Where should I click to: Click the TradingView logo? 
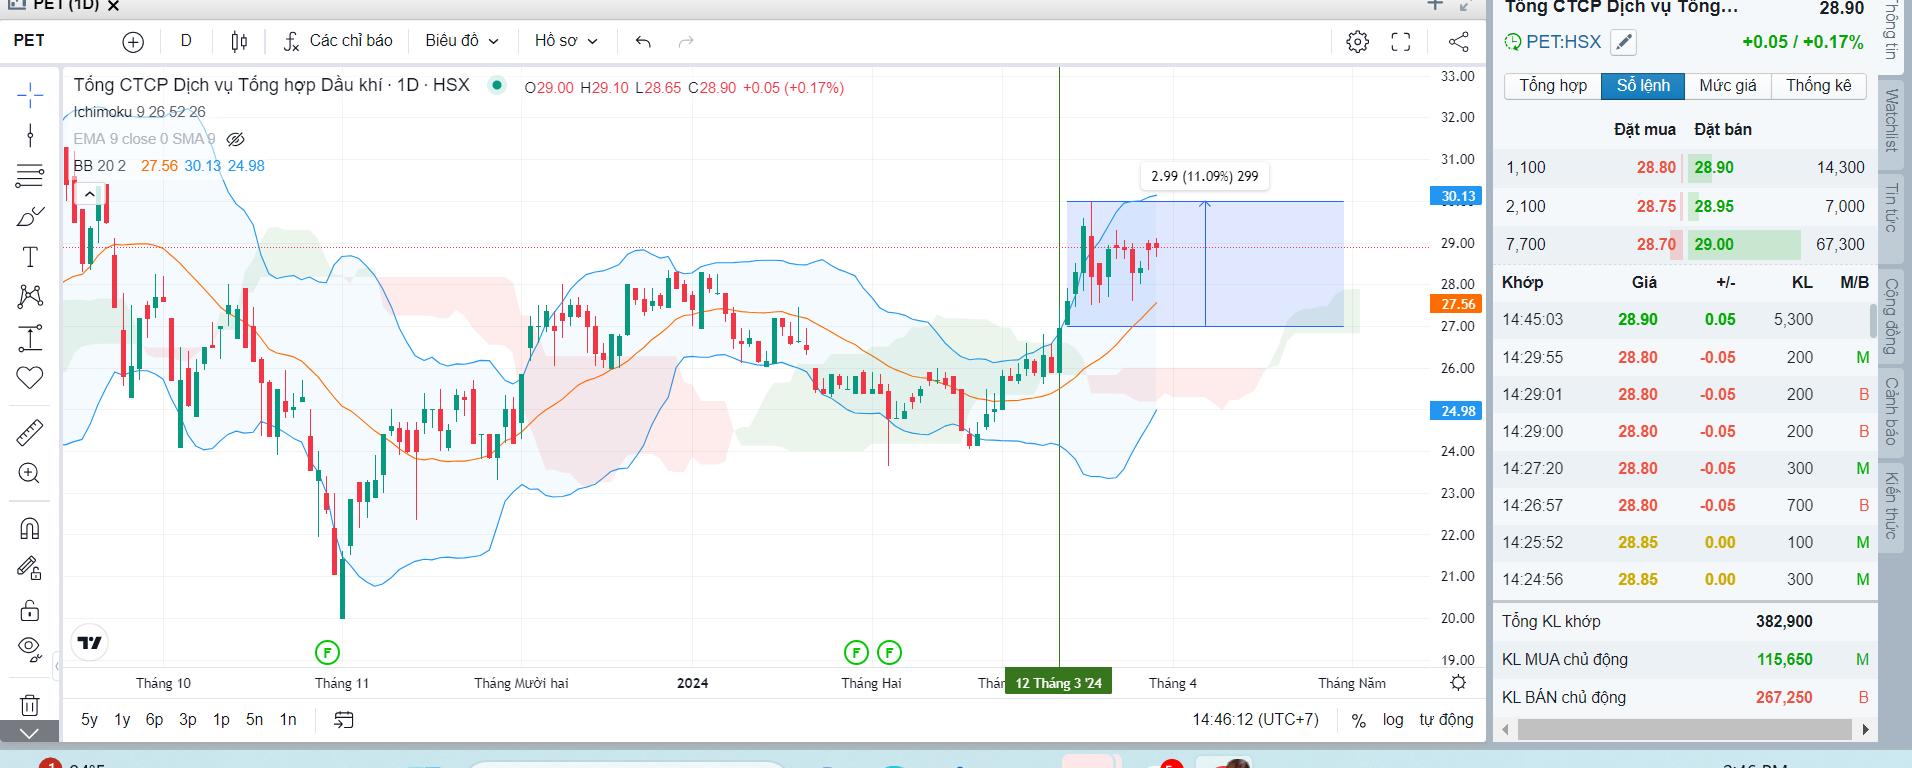point(90,643)
